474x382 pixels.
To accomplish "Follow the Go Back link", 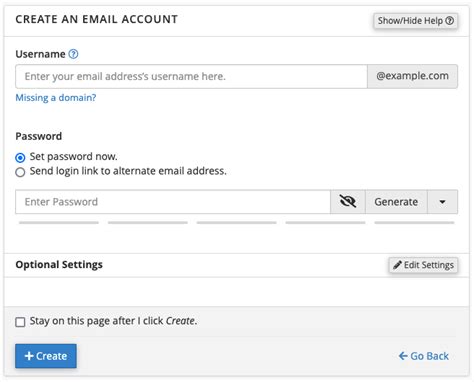I will [x=424, y=356].
